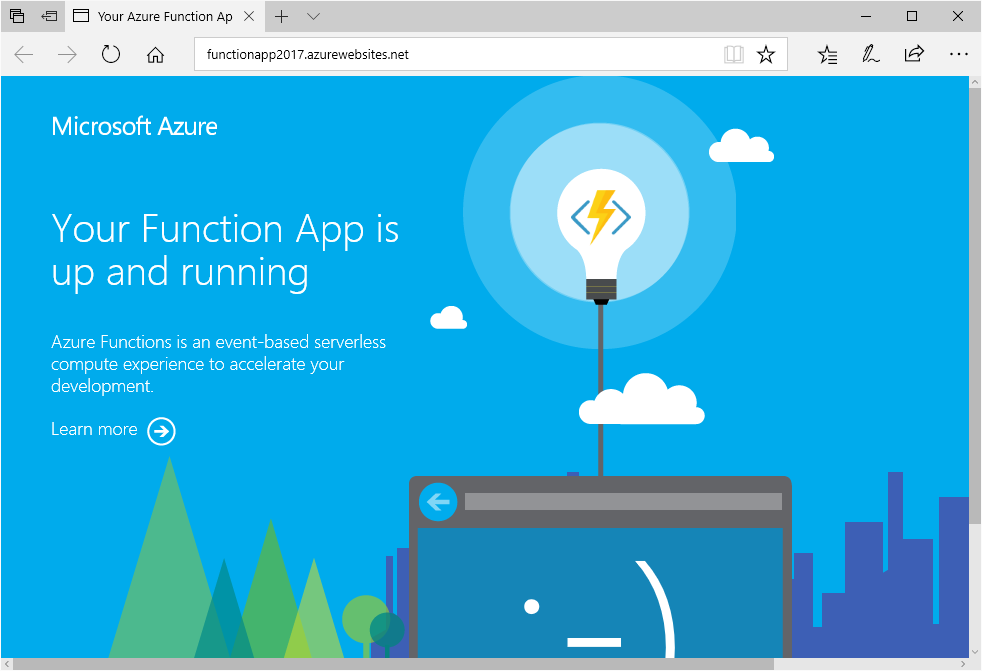The width and height of the screenshot is (982, 671).
Task: Click the horizontal scrollbar right arrow
Action: click(961, 664)
